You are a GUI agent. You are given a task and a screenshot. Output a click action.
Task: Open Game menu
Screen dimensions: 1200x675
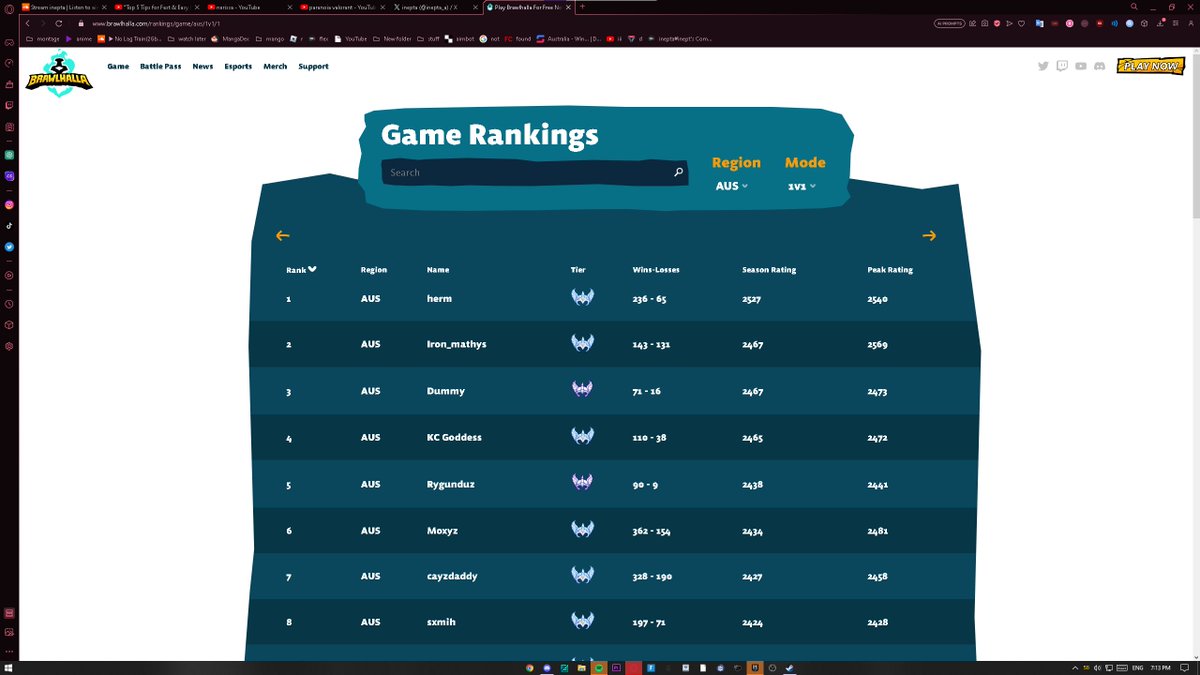tap(118, 66)
